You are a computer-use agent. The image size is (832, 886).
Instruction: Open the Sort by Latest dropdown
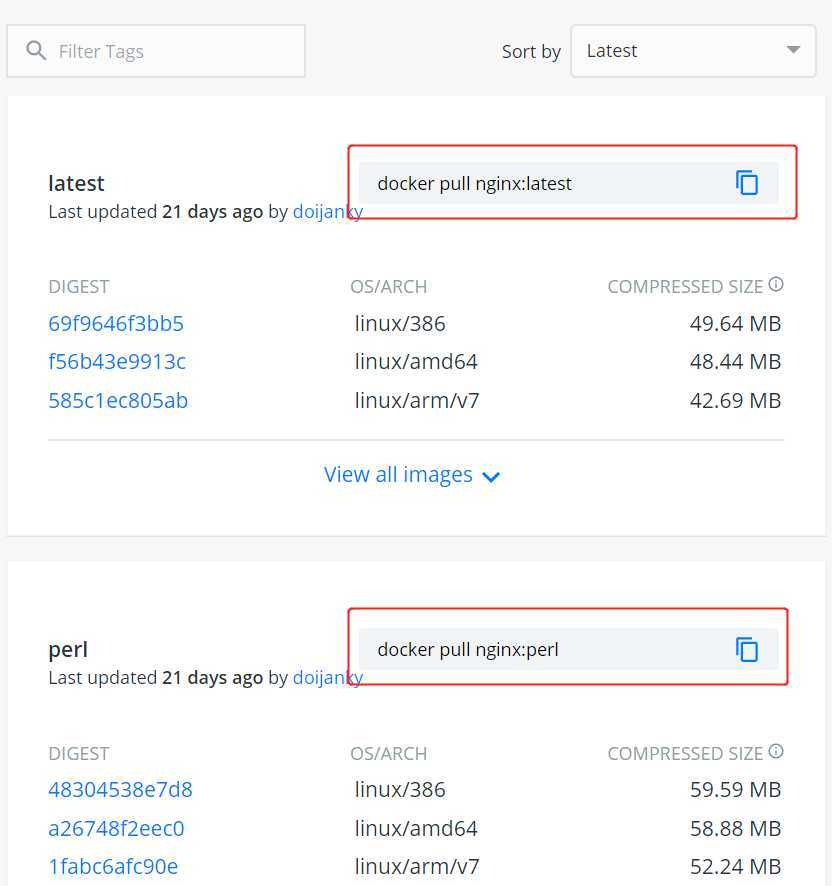(693, 51)
